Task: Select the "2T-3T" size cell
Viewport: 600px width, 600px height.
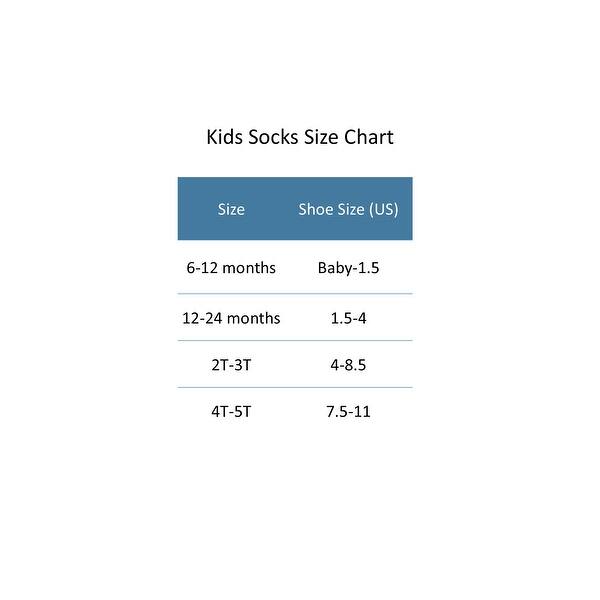Action: tap(231, 365)
